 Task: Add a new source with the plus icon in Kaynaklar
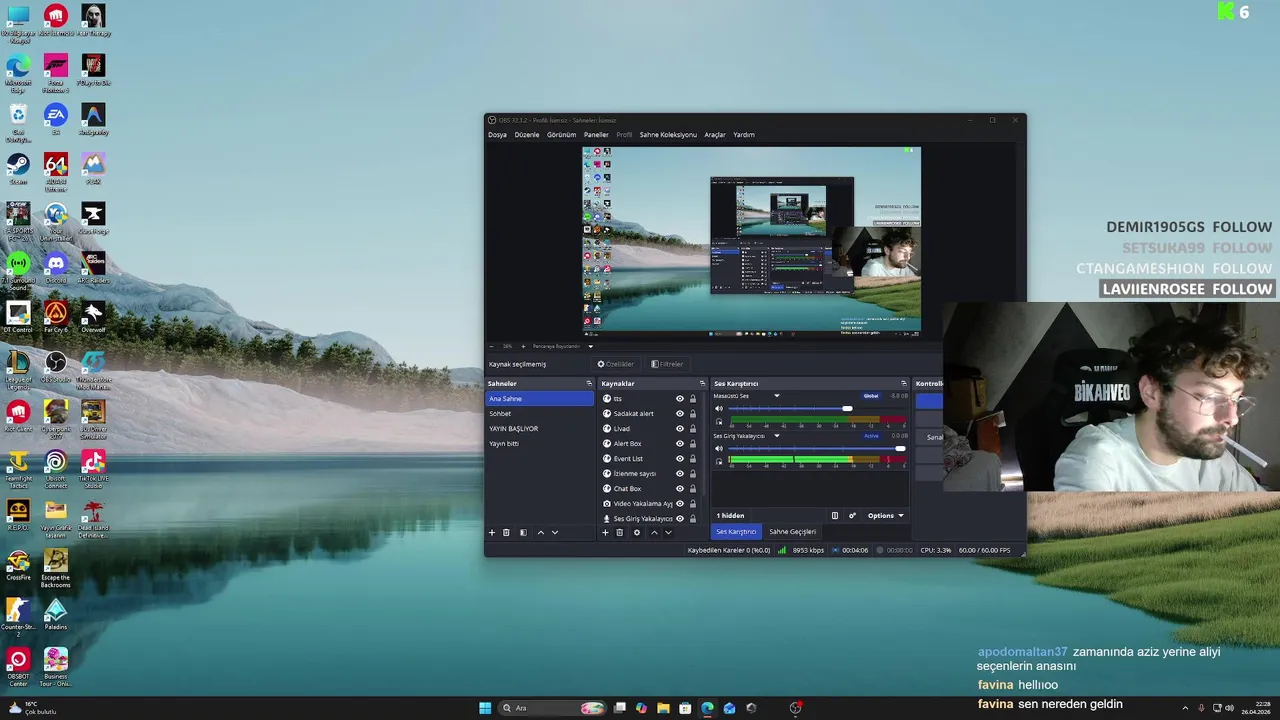pos(604,532)
